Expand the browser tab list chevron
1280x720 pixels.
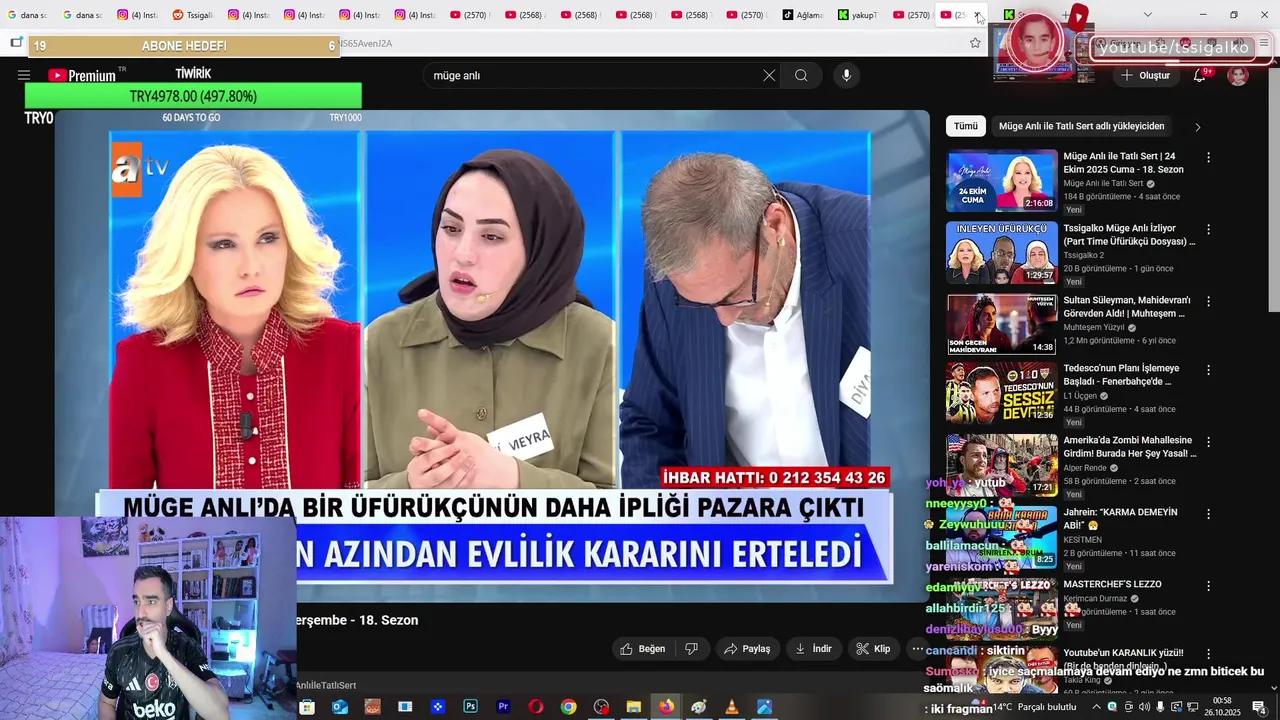pyautogui.click(x=1147, y=15)
